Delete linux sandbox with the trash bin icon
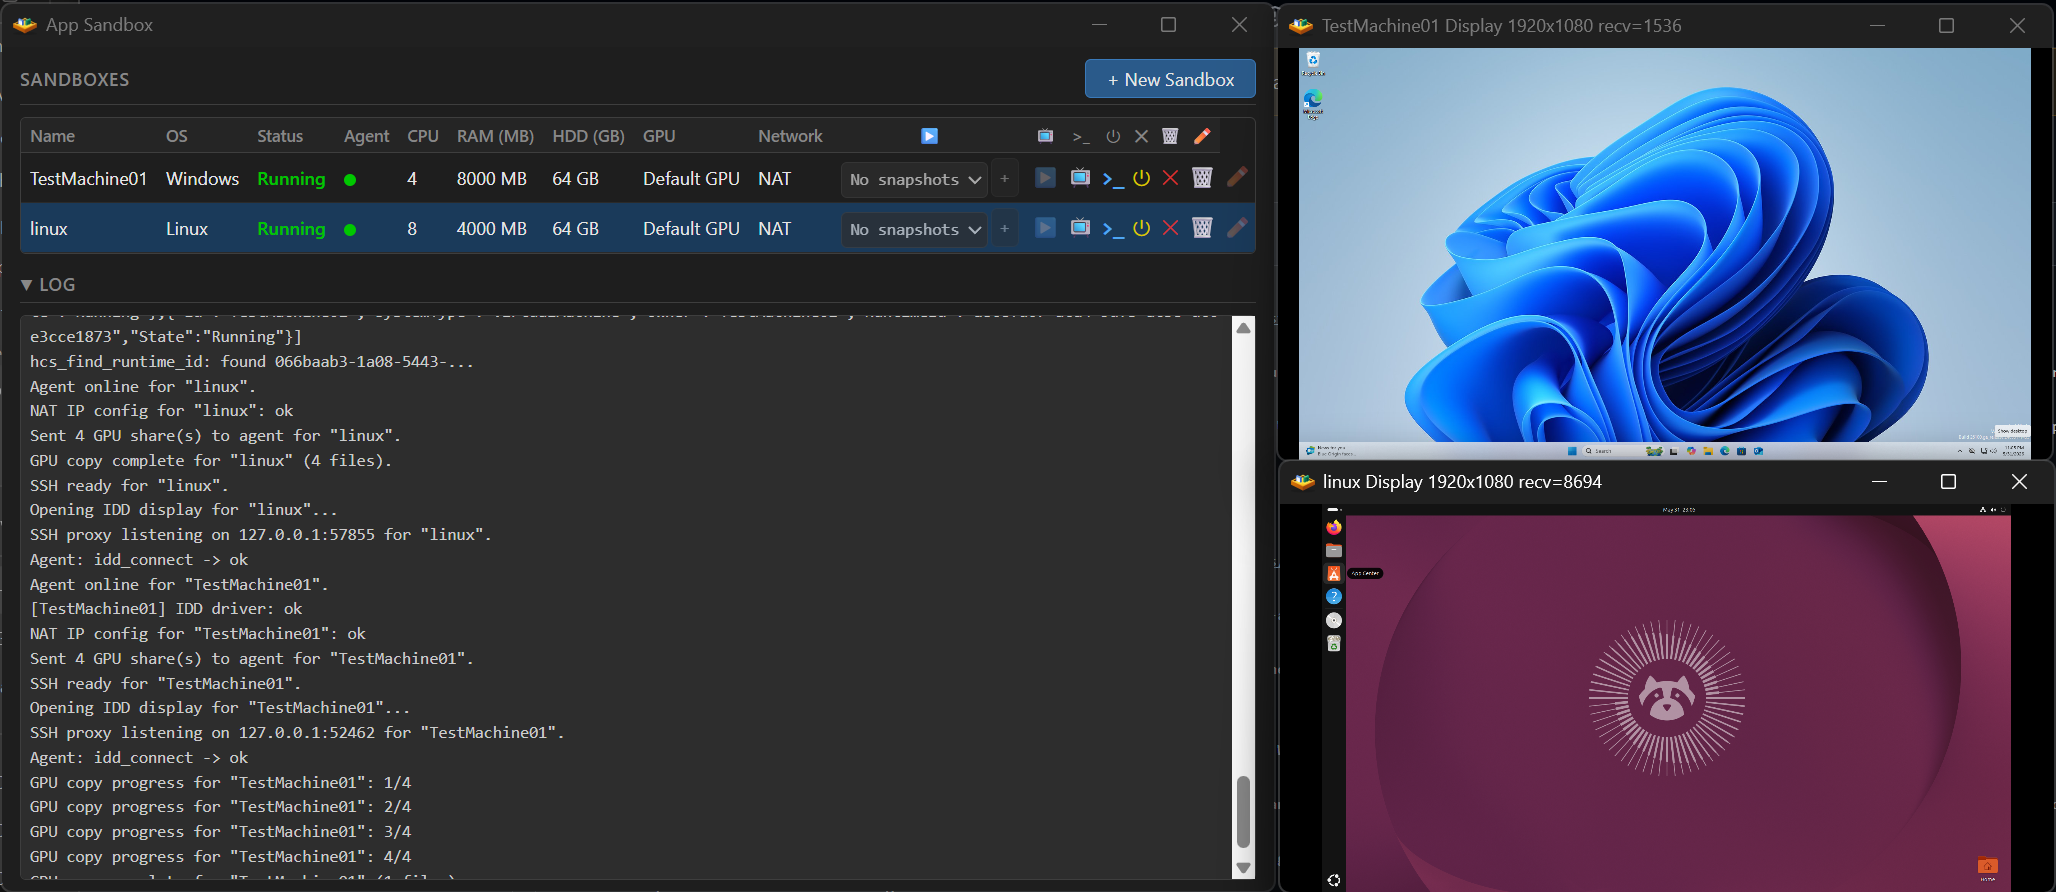 (x=1202, y=228)
